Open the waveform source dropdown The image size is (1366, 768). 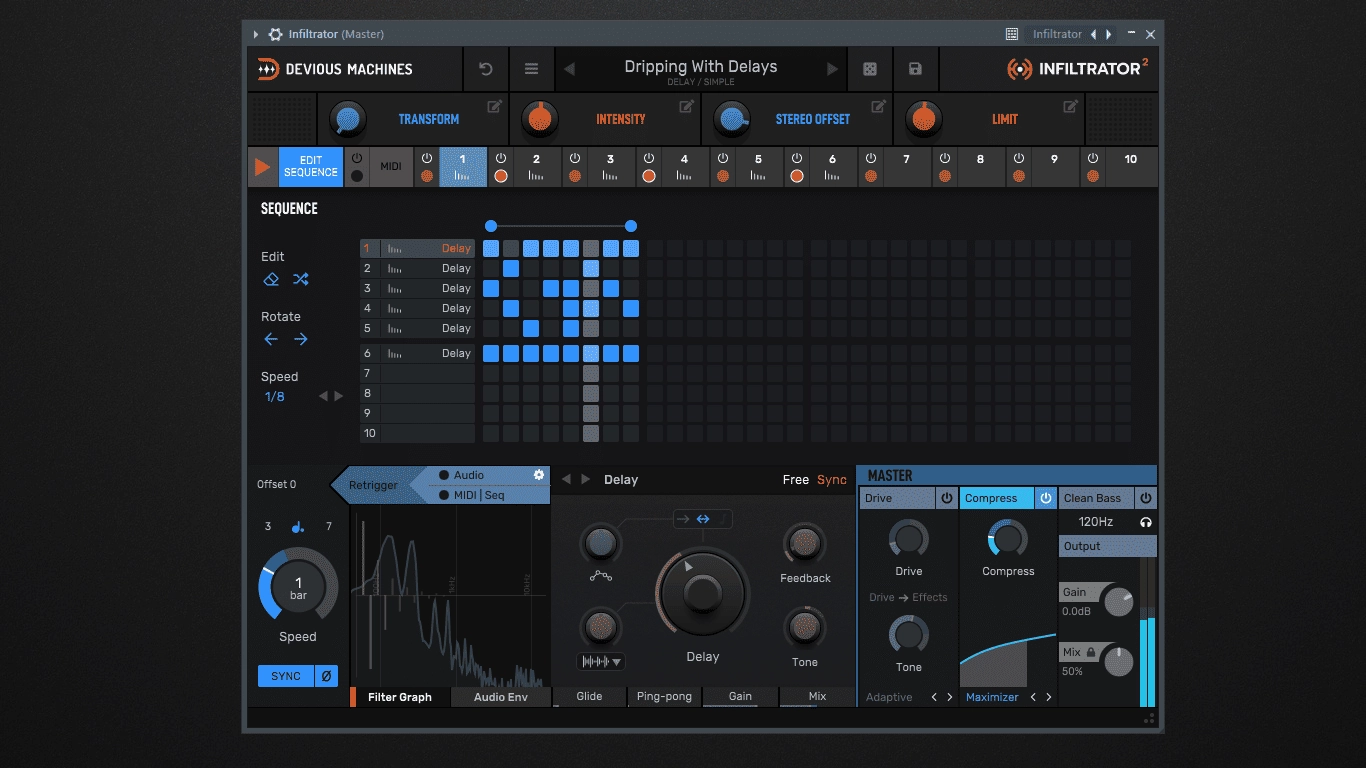pyautogui.click(x=602, y=661)
